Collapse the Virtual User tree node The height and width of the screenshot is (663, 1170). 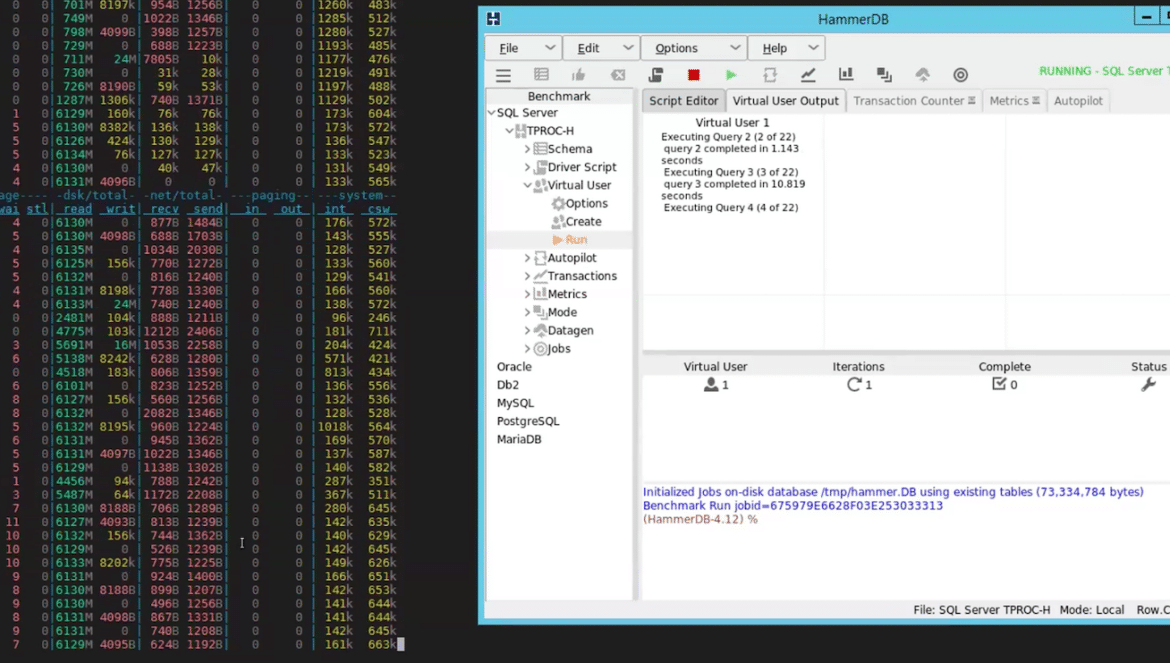coord(528,185)
